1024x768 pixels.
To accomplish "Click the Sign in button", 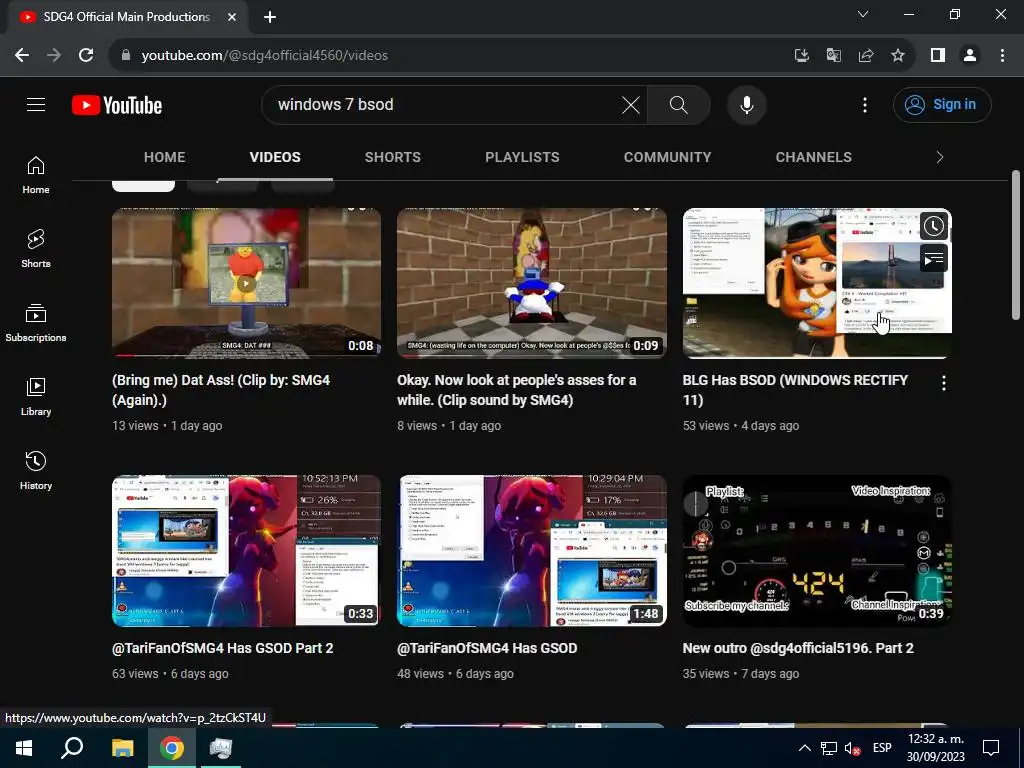I will coord(942,104).
